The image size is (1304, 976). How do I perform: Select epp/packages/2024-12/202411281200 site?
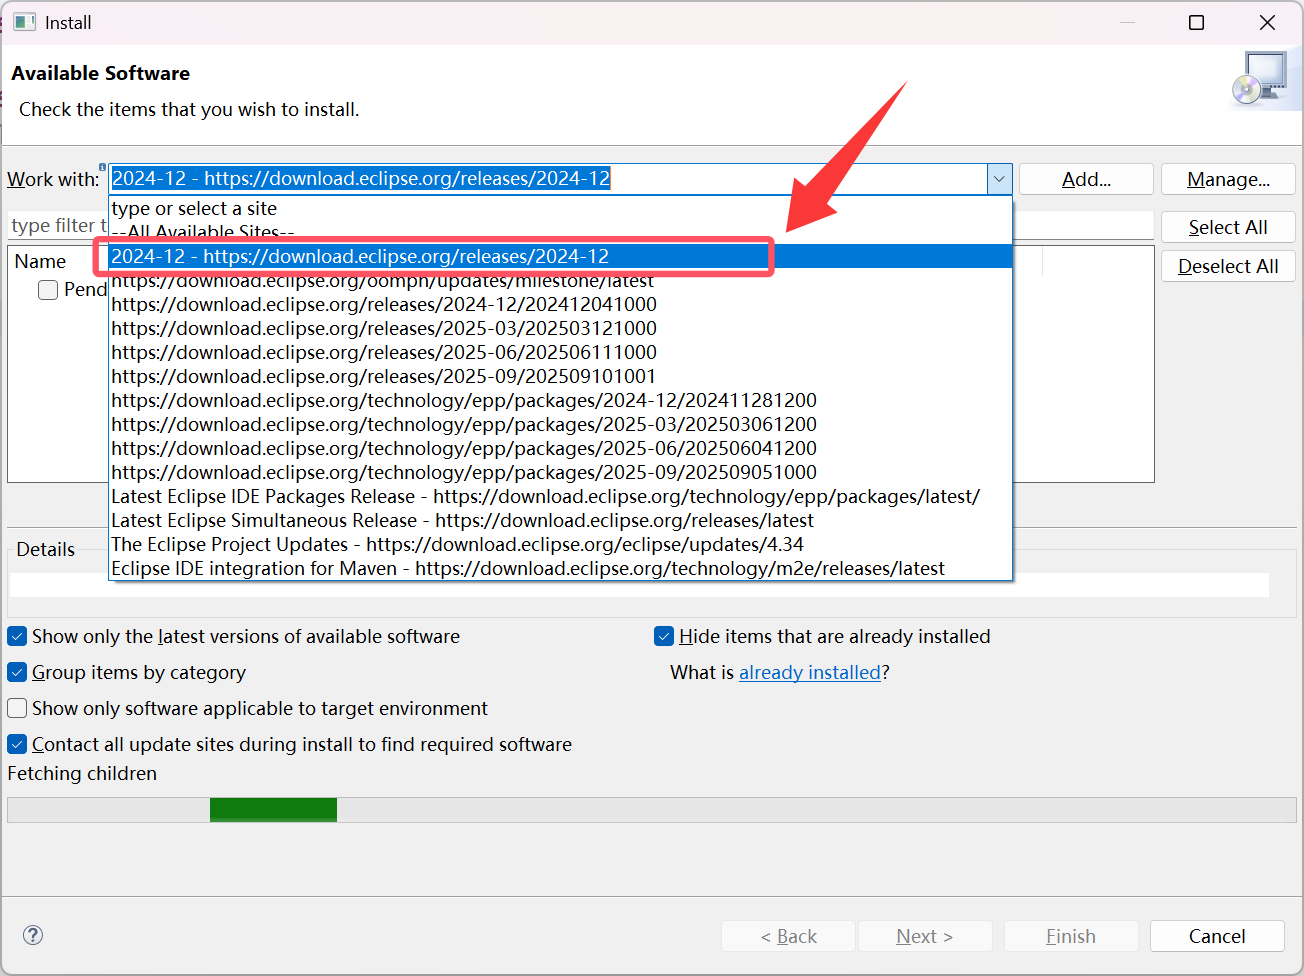click(x=560, y=400)
